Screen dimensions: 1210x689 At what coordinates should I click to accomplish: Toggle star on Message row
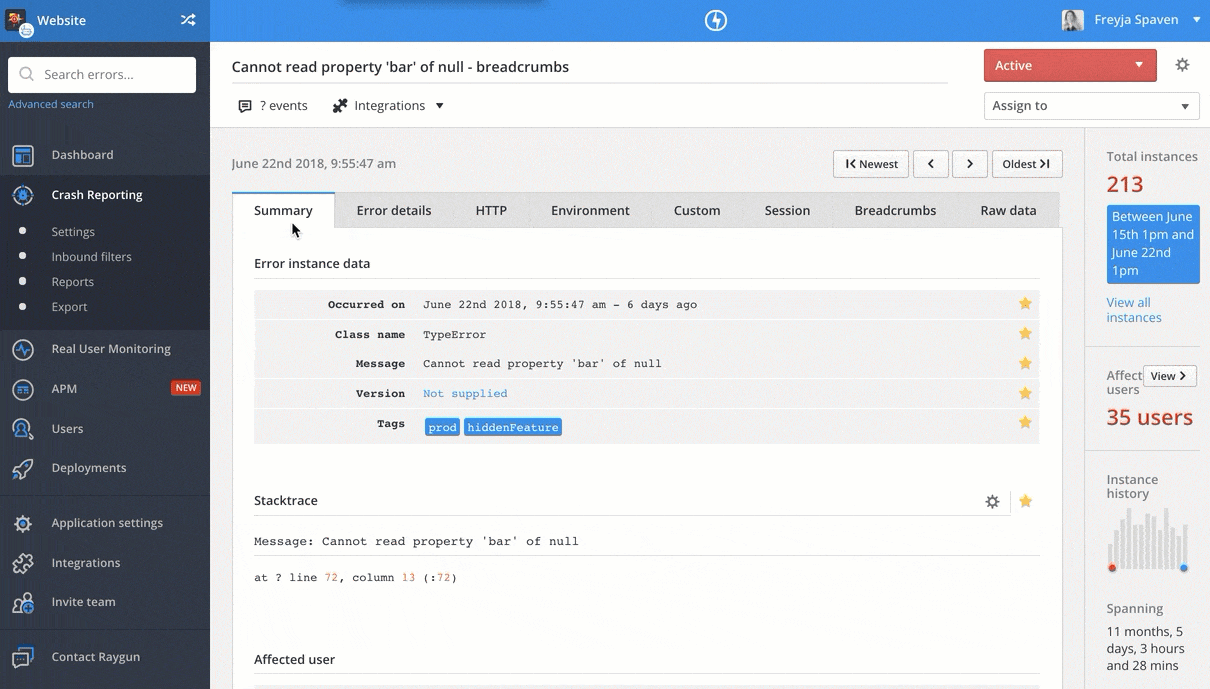[x=1025, y=364]
